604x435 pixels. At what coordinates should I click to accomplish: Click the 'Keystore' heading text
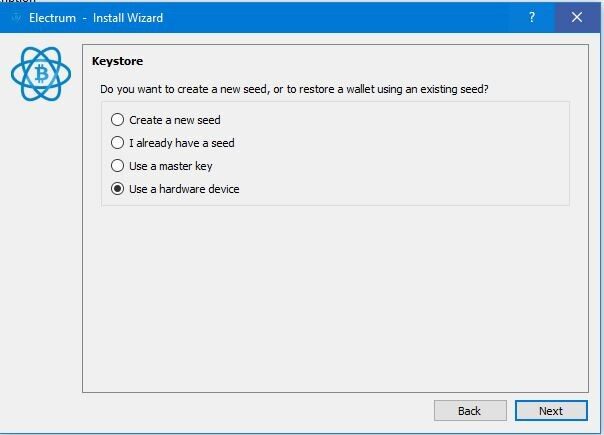(x=117, y=61)
